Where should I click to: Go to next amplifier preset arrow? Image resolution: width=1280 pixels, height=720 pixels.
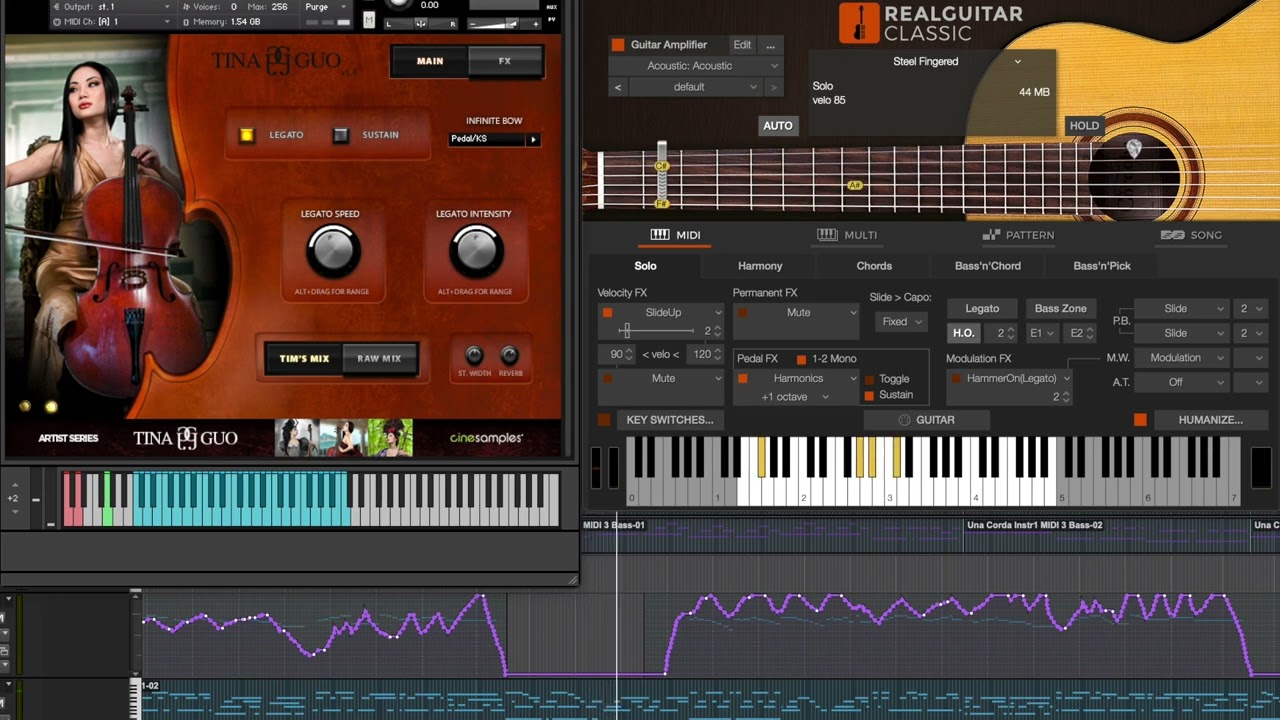pos(773,87)
